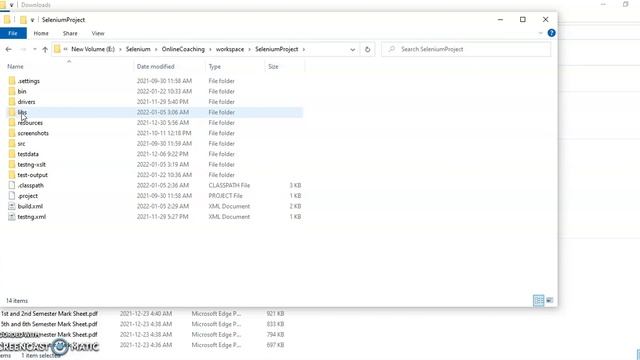Collapse the ribbon with the chevron
640x360 pixels.
coord(540,33)
